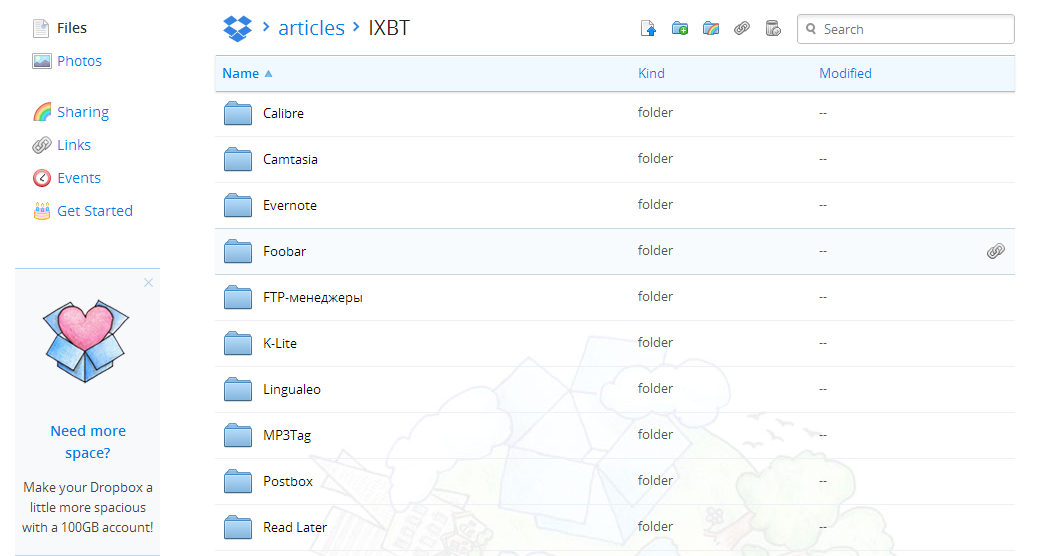Open the Evernote folder name
Screen dimensions: 1038x556
(290, 205)
